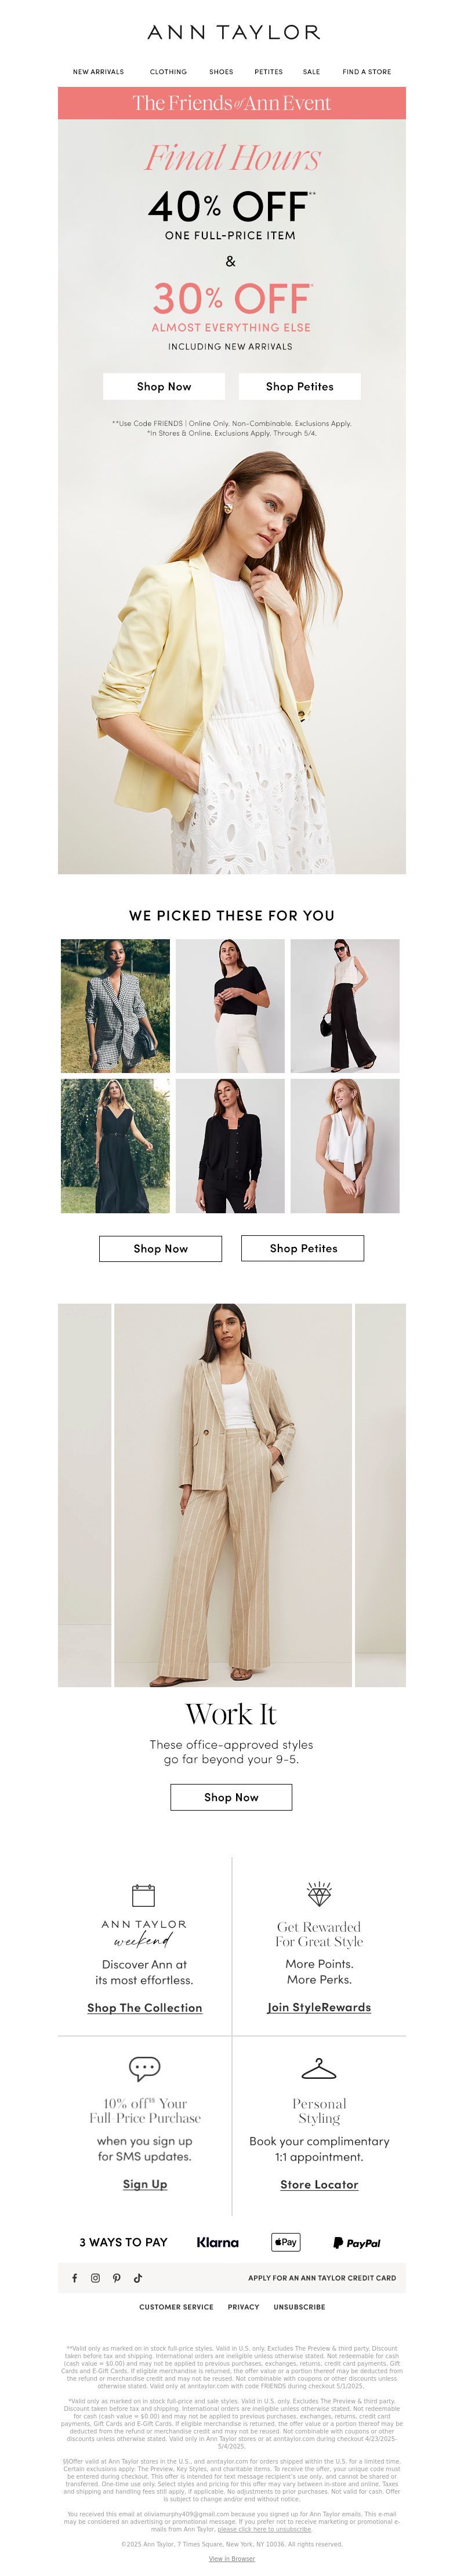Open the Instagram social icon
Screen dimensions: 464x2576
(x=95, y=2277)
